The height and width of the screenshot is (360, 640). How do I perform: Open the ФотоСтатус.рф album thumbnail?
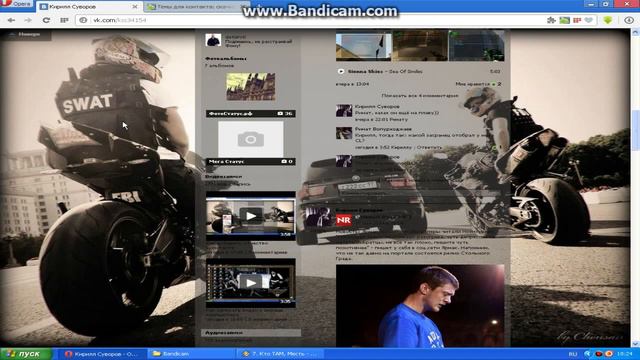pos(251,87)
